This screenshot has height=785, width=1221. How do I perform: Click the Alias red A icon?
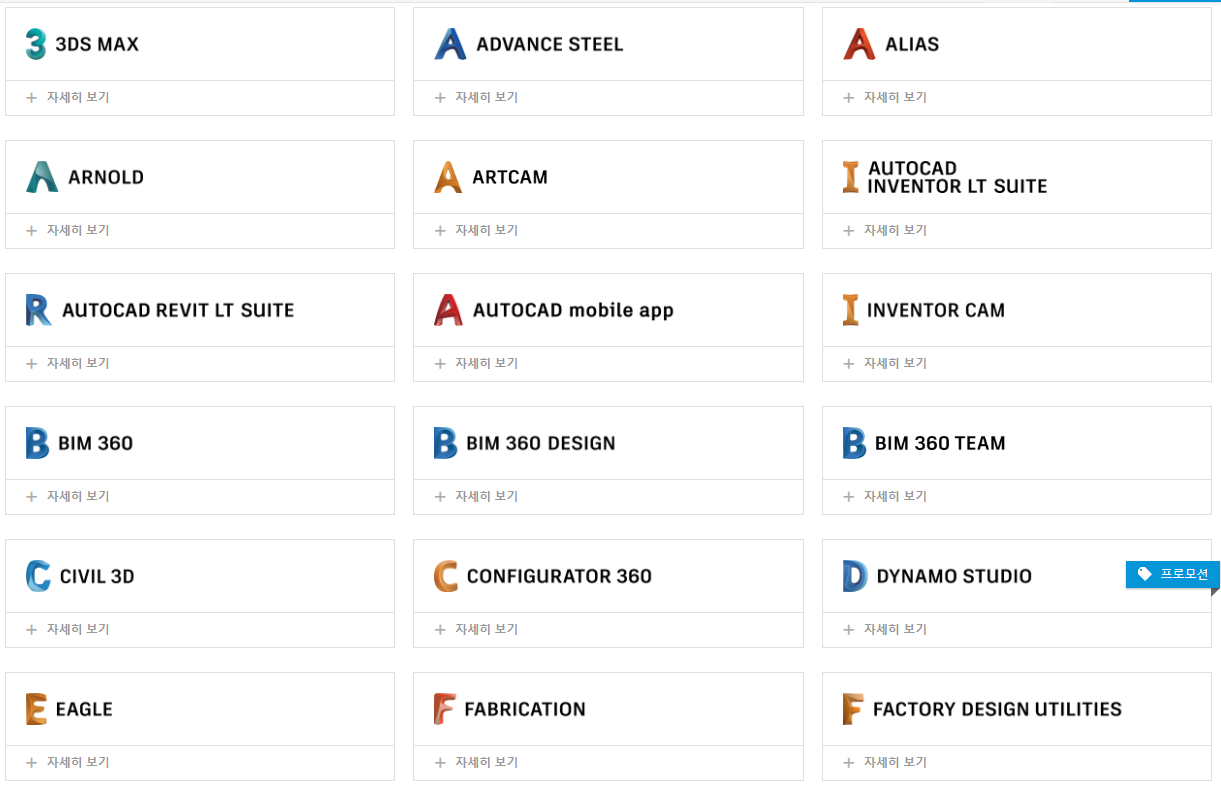click(x=859, y=44)
